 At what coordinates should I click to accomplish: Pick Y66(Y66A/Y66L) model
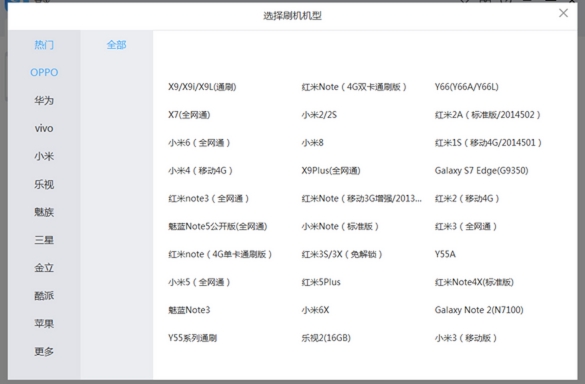pos(466,87)
